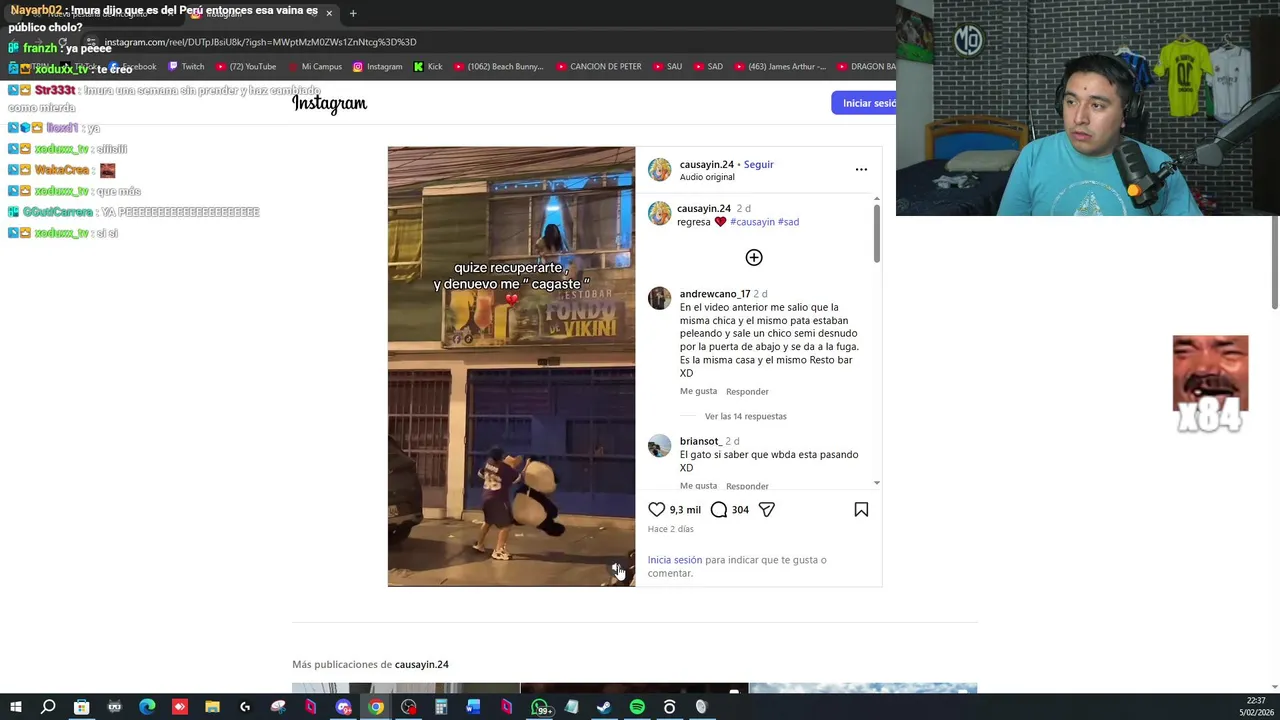This screenshot has height=720, width=1280.
Task: Share the reel via paper plane icon
Action: click(767, 510)
